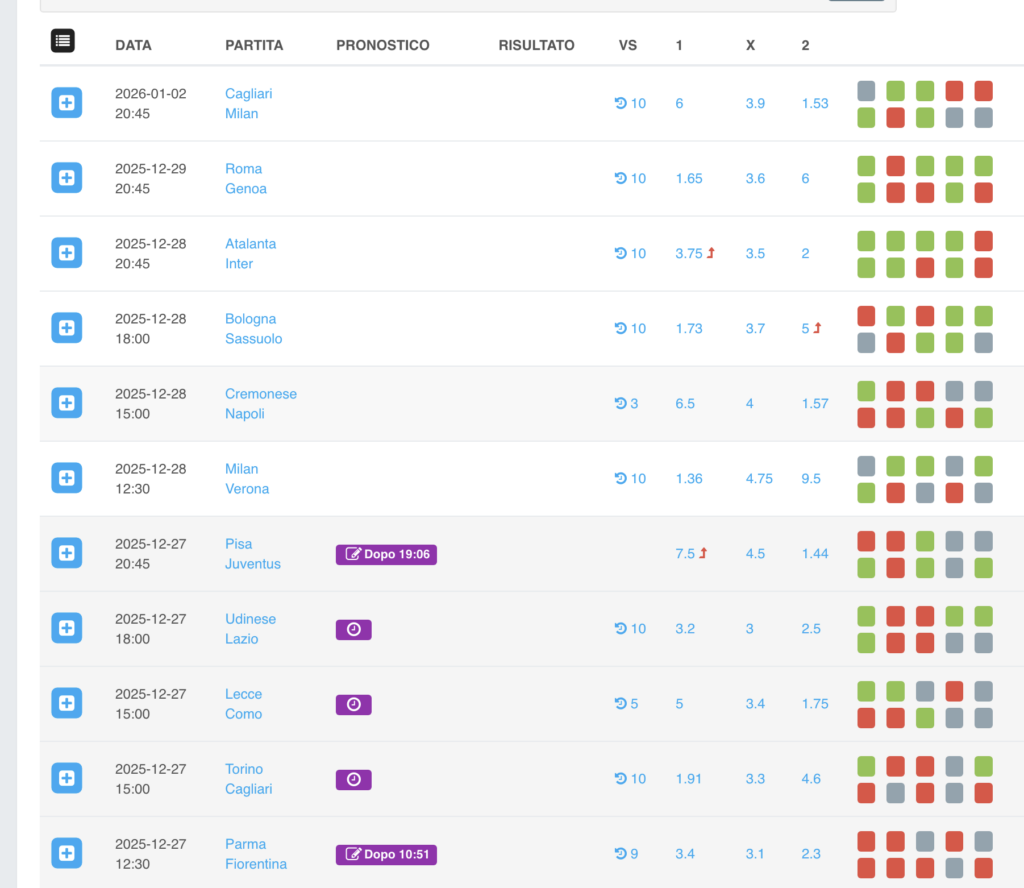This screenshot has height=888, width=1024.
Task: Click the Dopo 19:06 badge
Action: tap(386, 554)
